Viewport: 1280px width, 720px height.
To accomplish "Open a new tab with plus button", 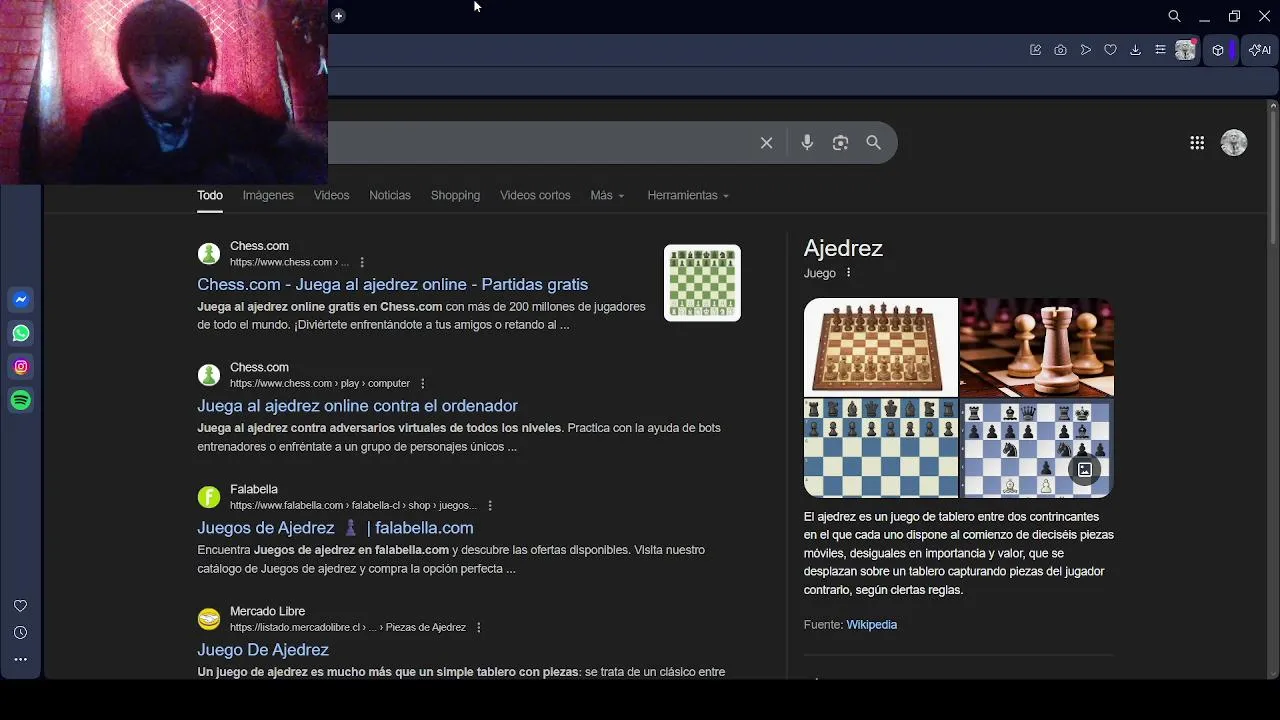I will click(338, 16).
